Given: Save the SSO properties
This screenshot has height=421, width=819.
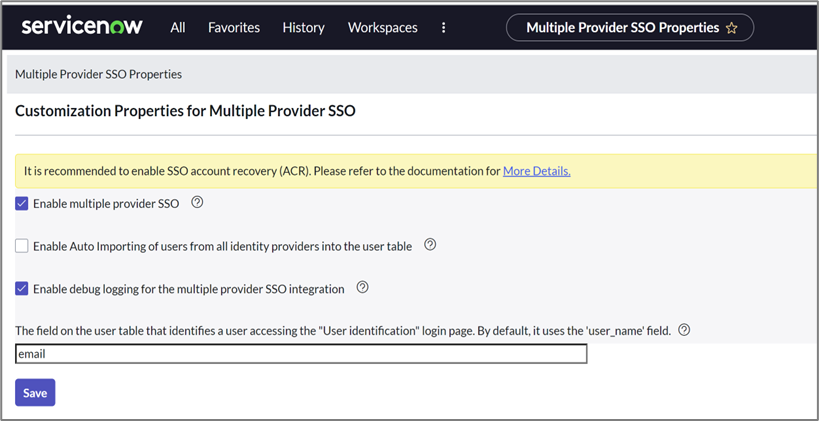Looking at the screenshot, I should 35,393.
